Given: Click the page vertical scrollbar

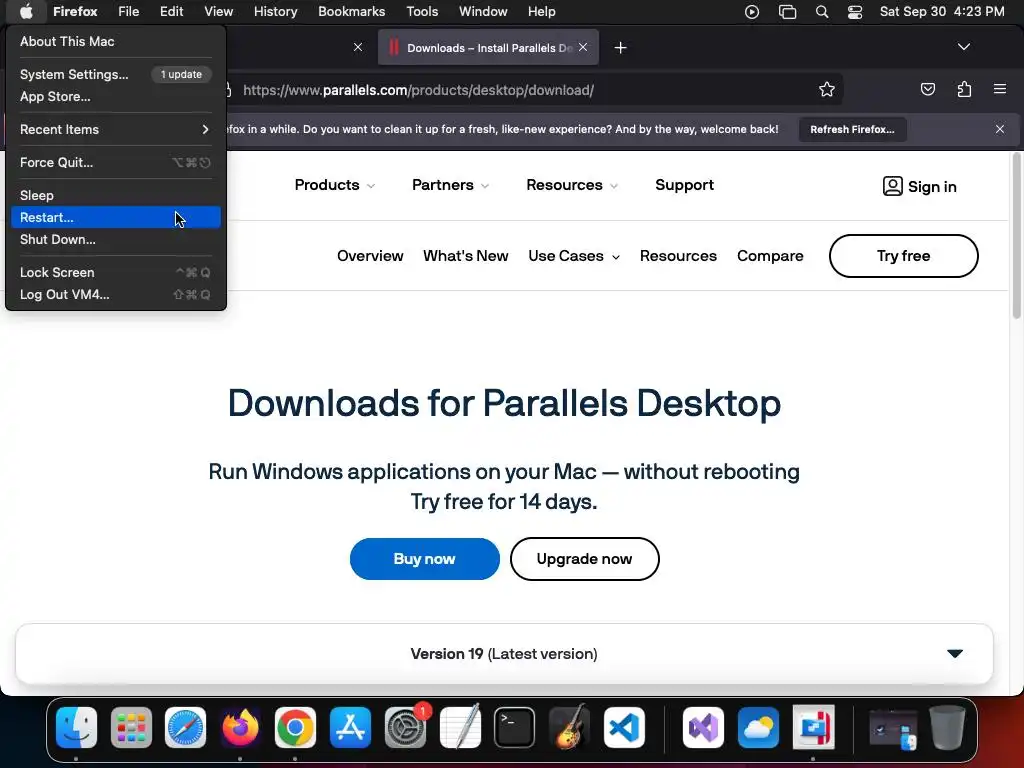Looking at the screenshot, I should 1017,235.
